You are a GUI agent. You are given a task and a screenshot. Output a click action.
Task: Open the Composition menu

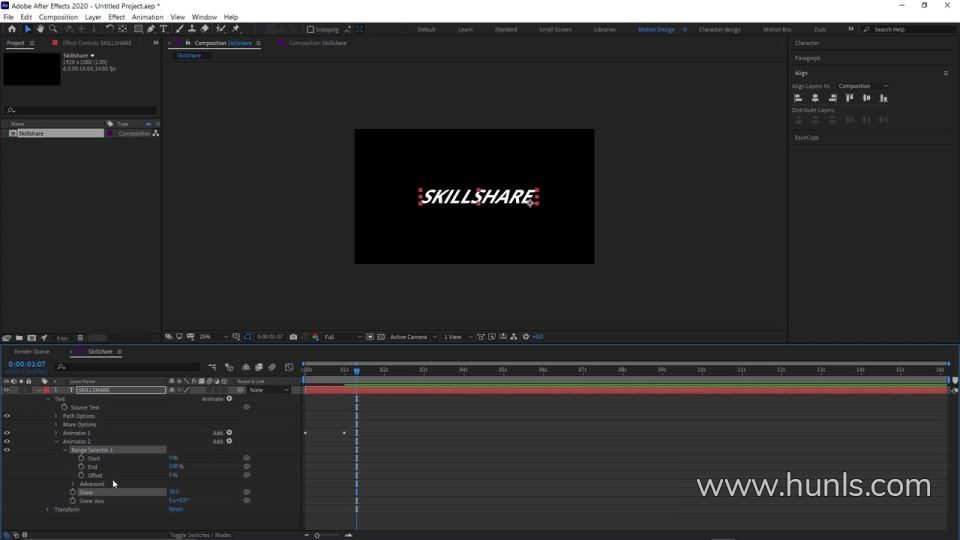tap(58, 17)
